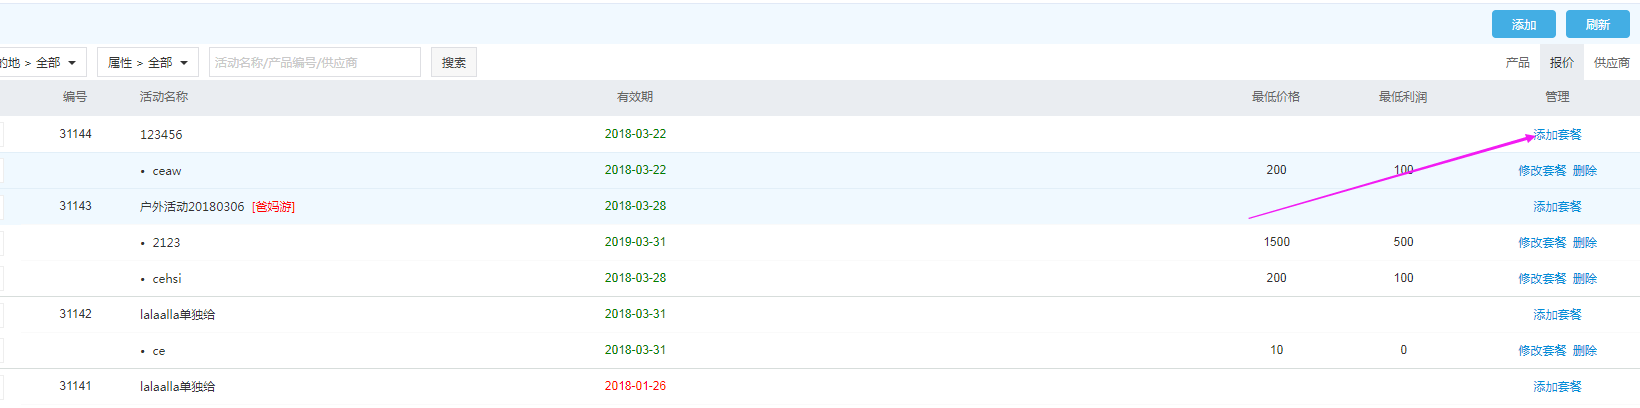Remove the cehsi package using 删除

click(x=1584, y=278)
